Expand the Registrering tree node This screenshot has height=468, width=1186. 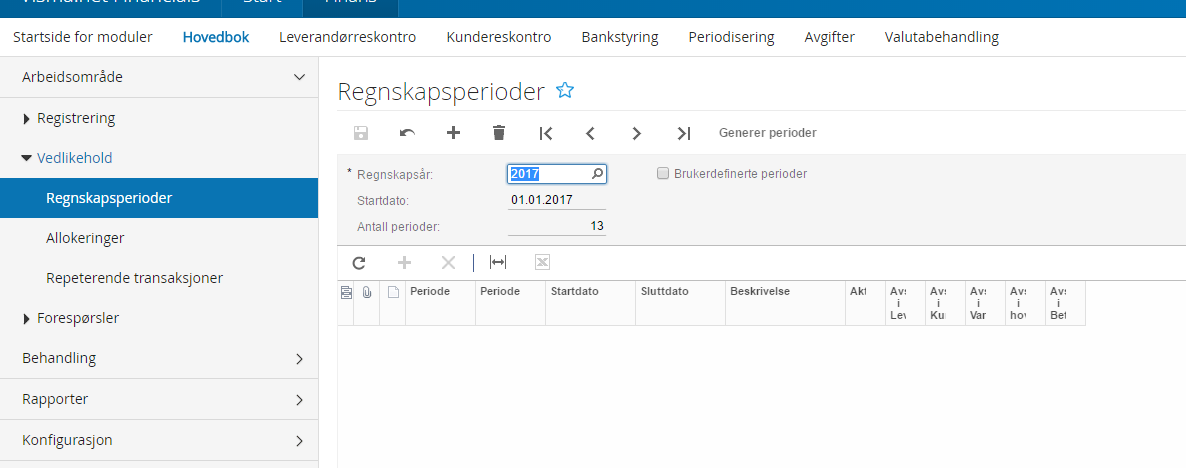27,119
